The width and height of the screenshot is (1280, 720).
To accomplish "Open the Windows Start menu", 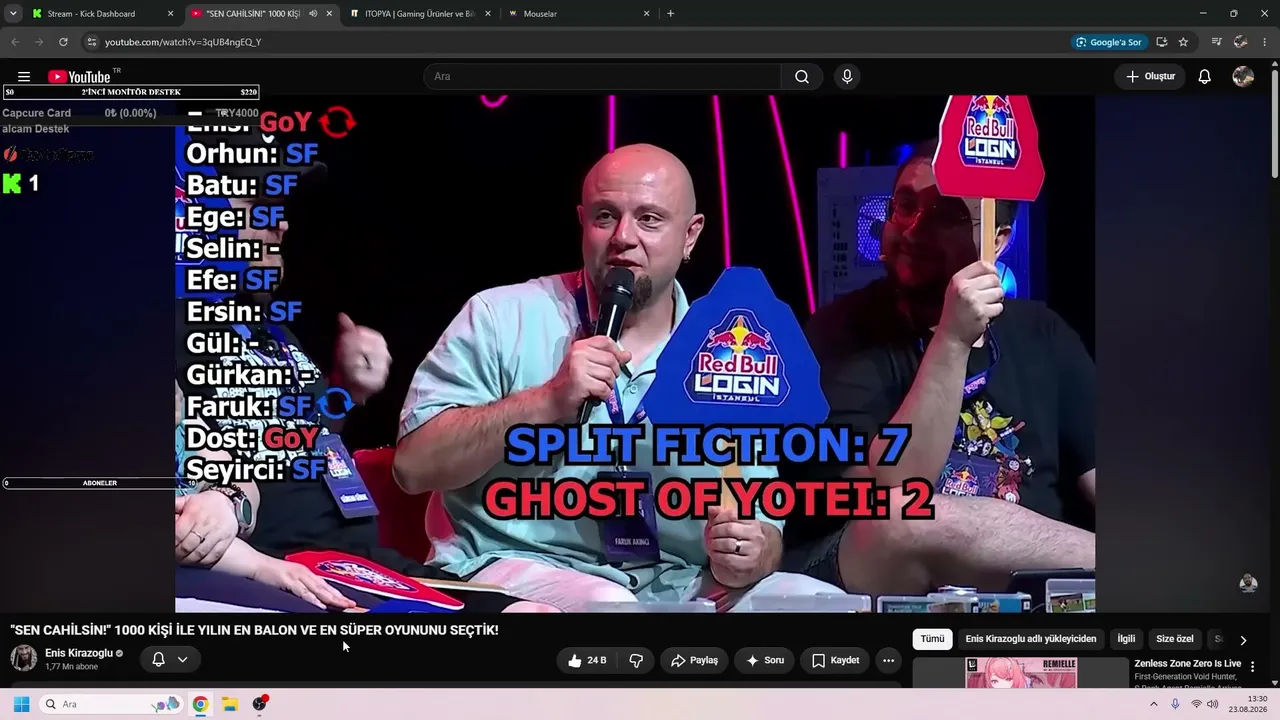I will coord(21,704).
